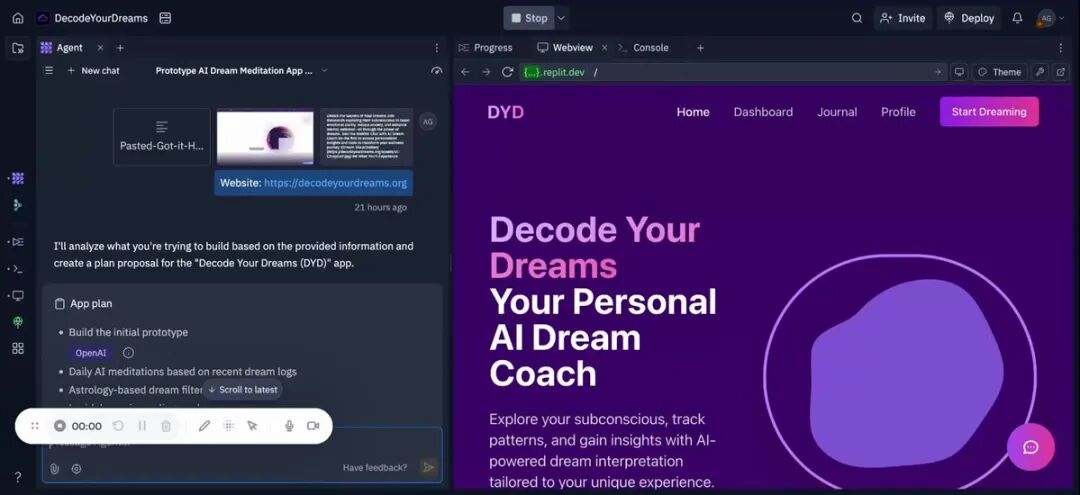Viewport: 1080px width, 495px height.
Task: Toggle camera in recording toolbar
Action: tap(313, 426)
